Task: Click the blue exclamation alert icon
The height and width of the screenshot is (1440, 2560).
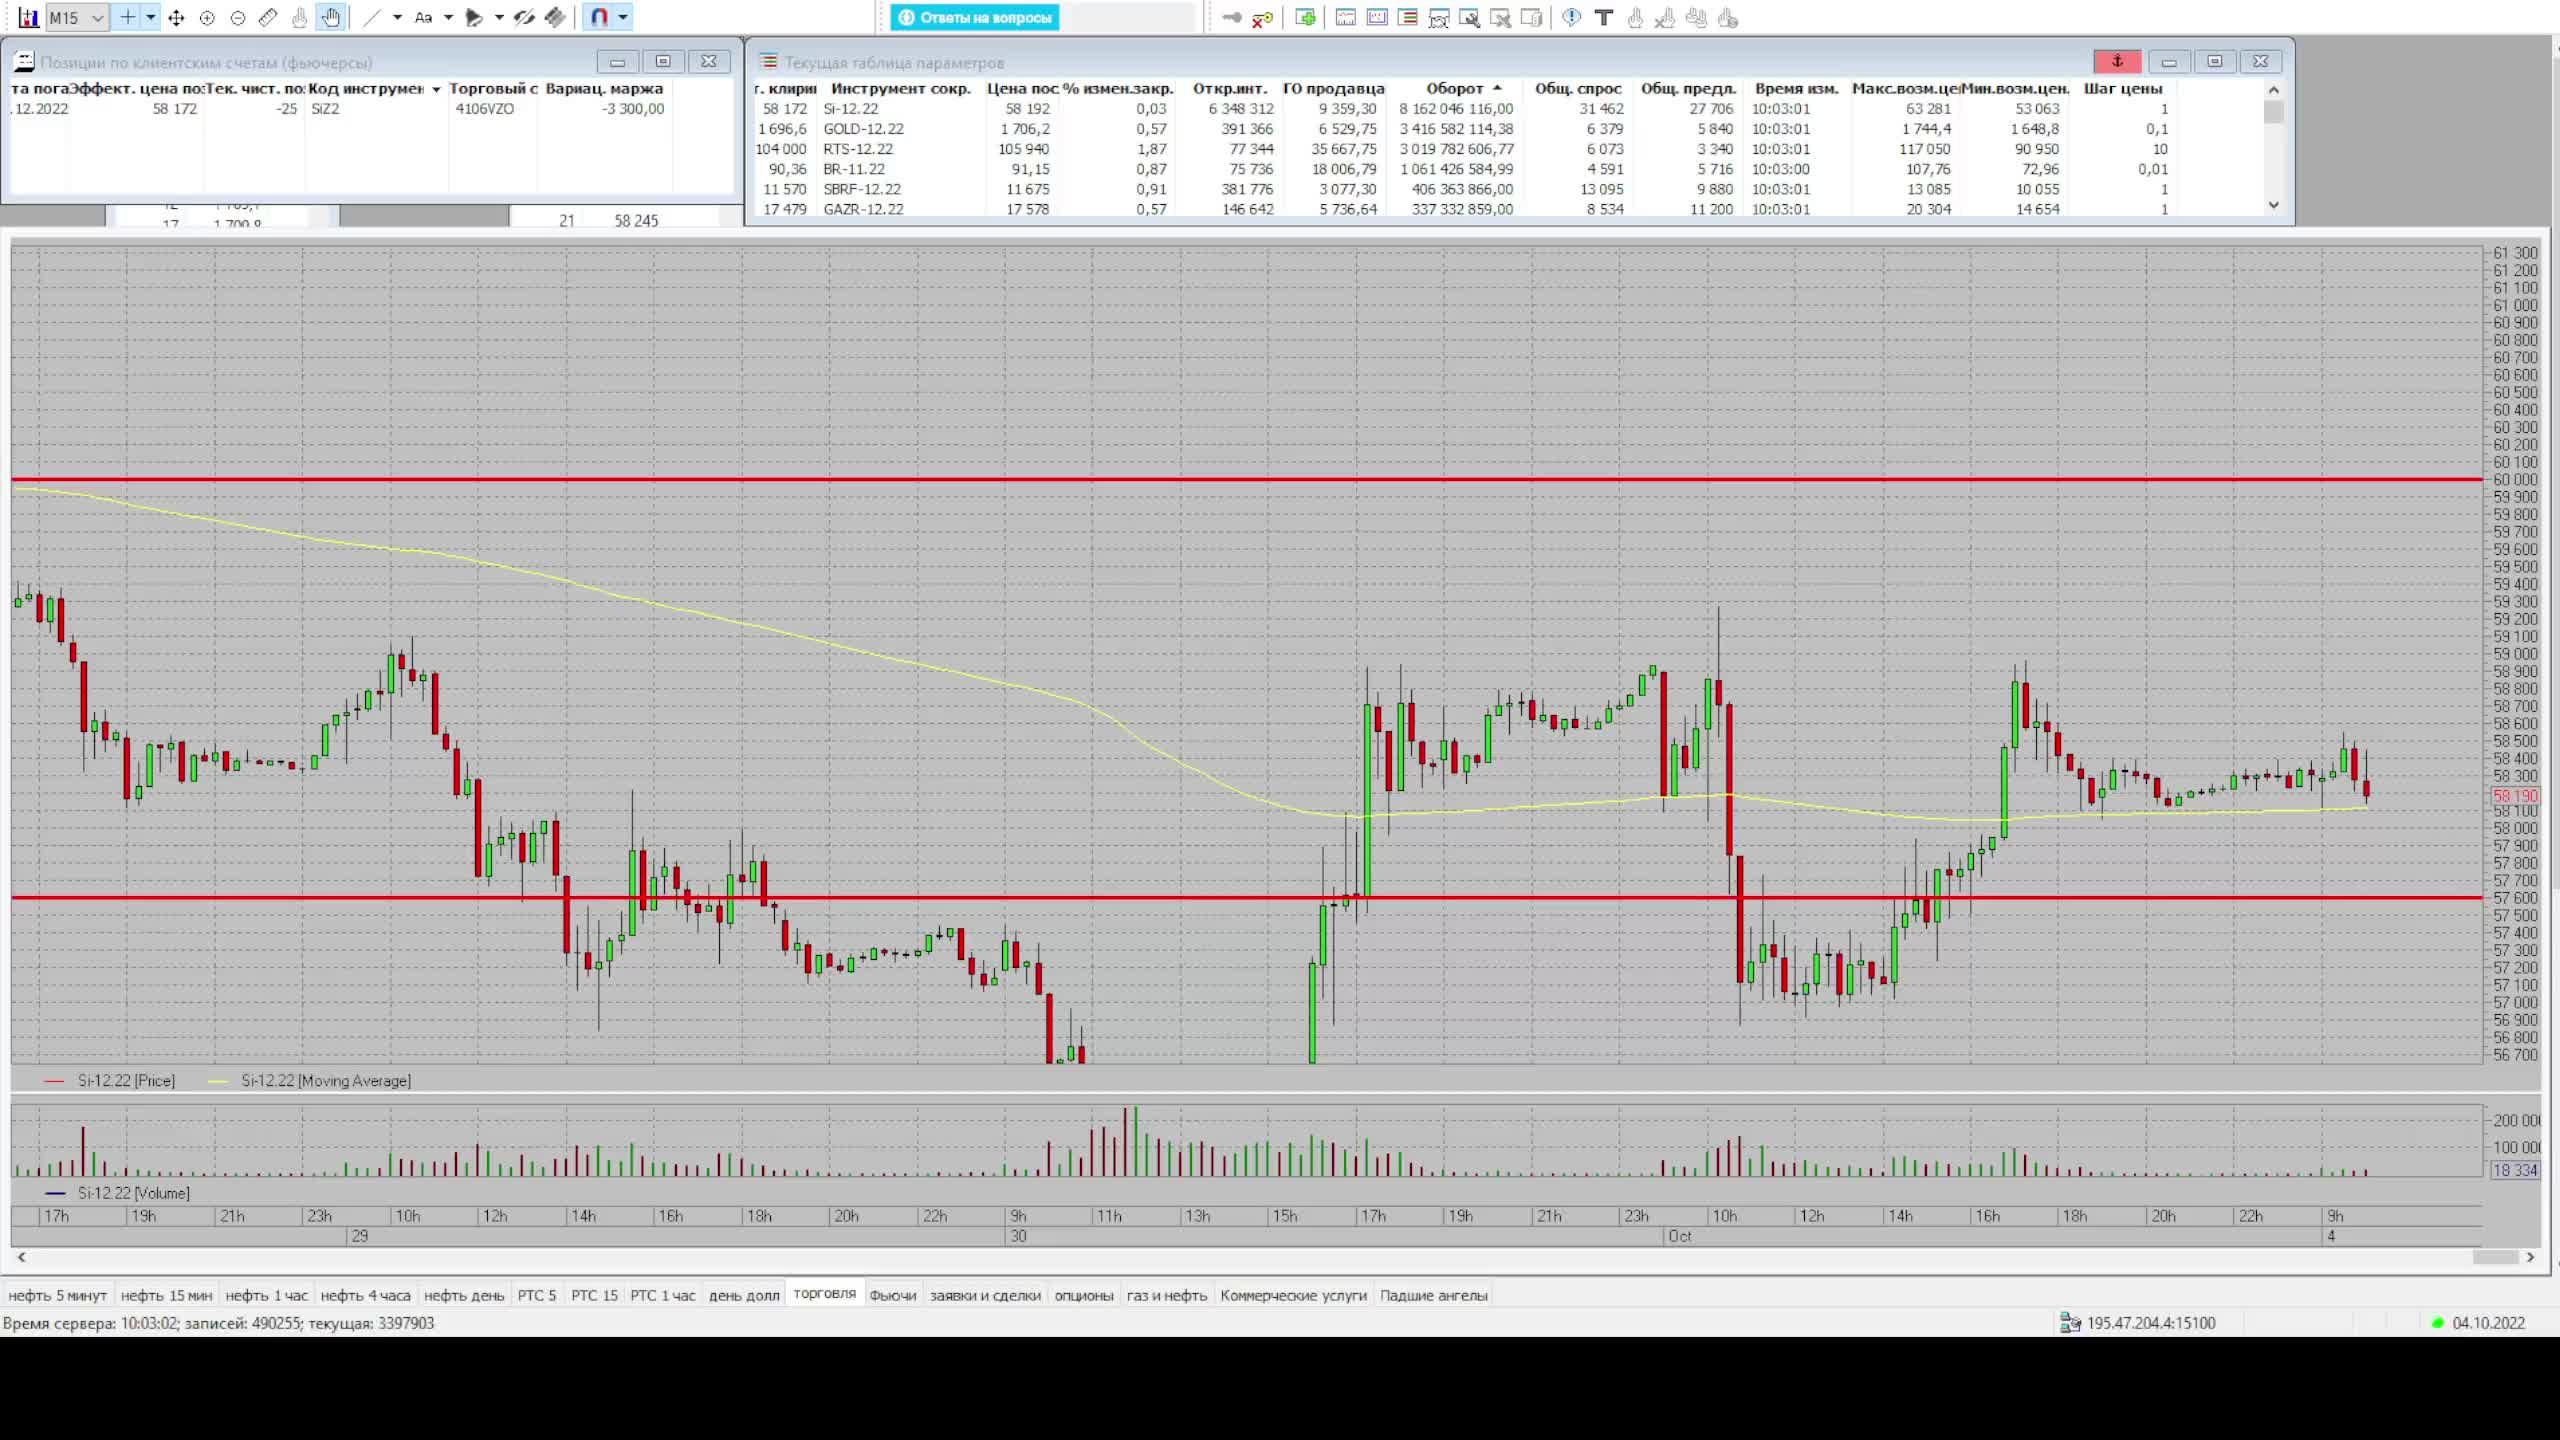Action: 1571,18
